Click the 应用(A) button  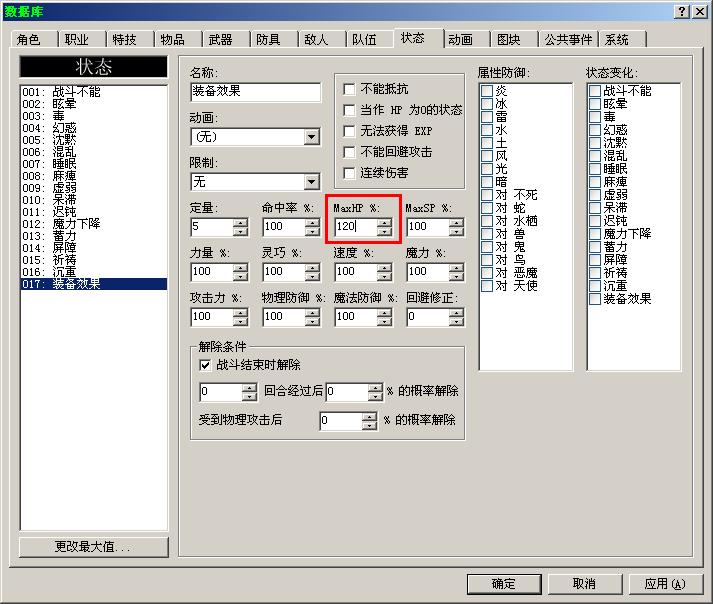coord(665,584)
